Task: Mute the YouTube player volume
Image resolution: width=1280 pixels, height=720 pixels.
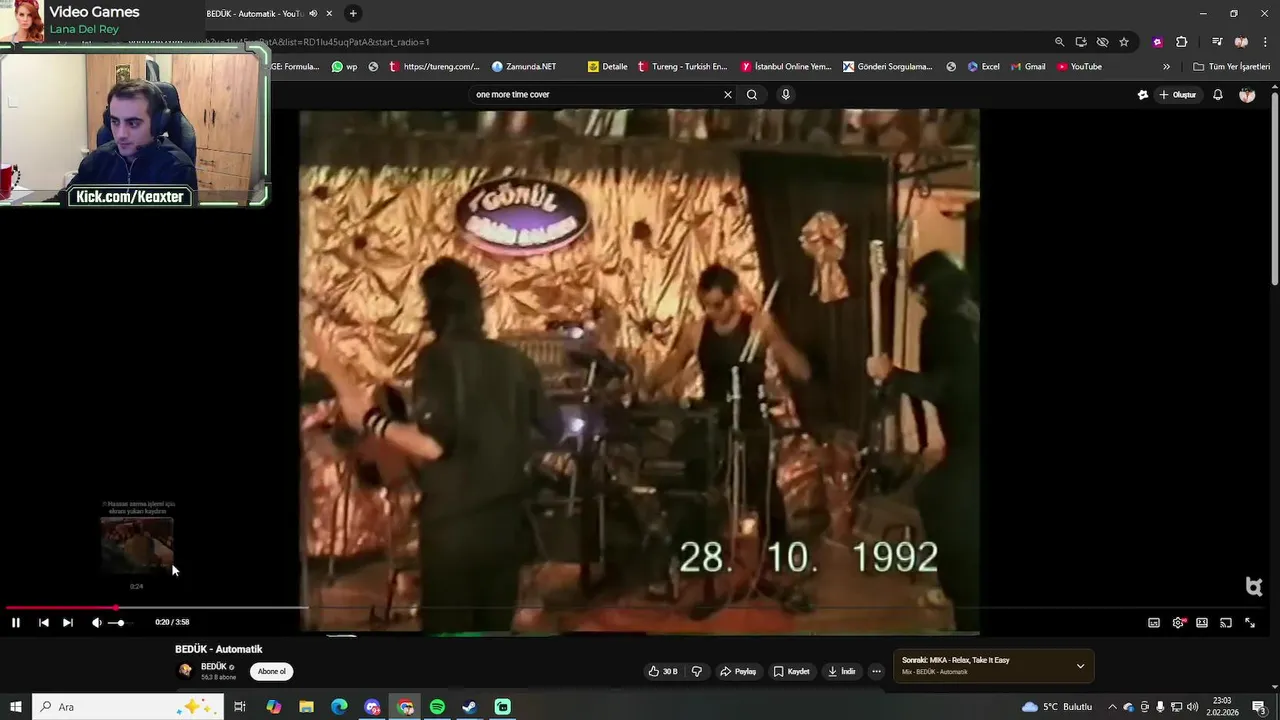Action: (97, 622)
